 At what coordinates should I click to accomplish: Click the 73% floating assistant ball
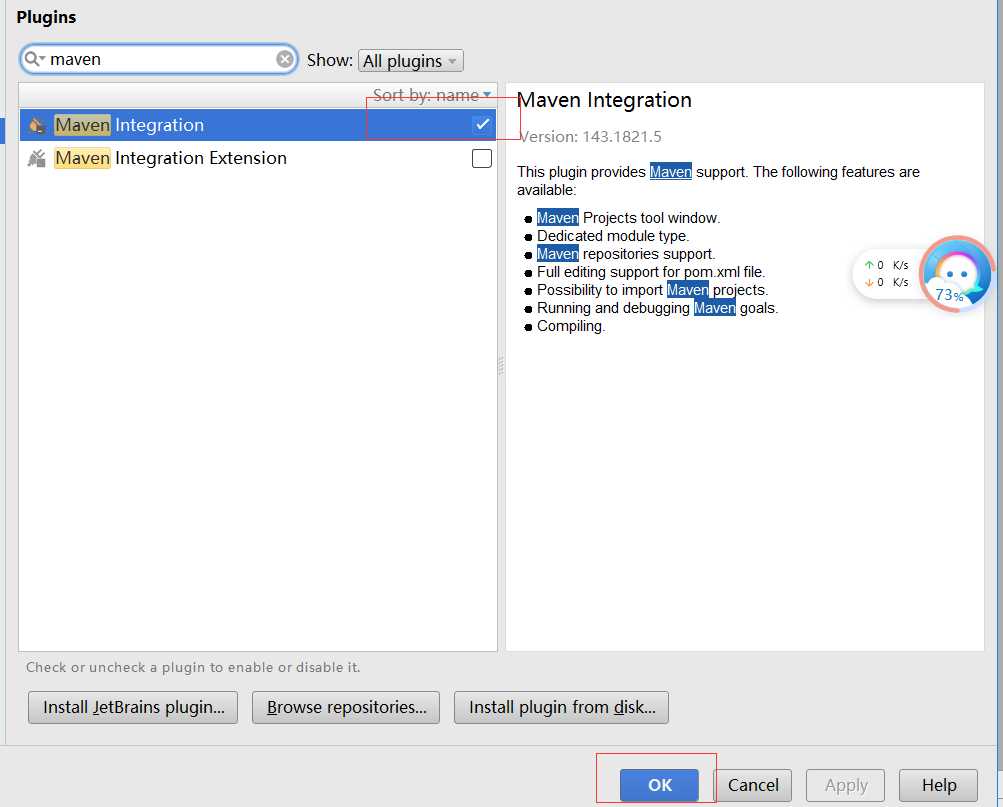pos(956,274)
